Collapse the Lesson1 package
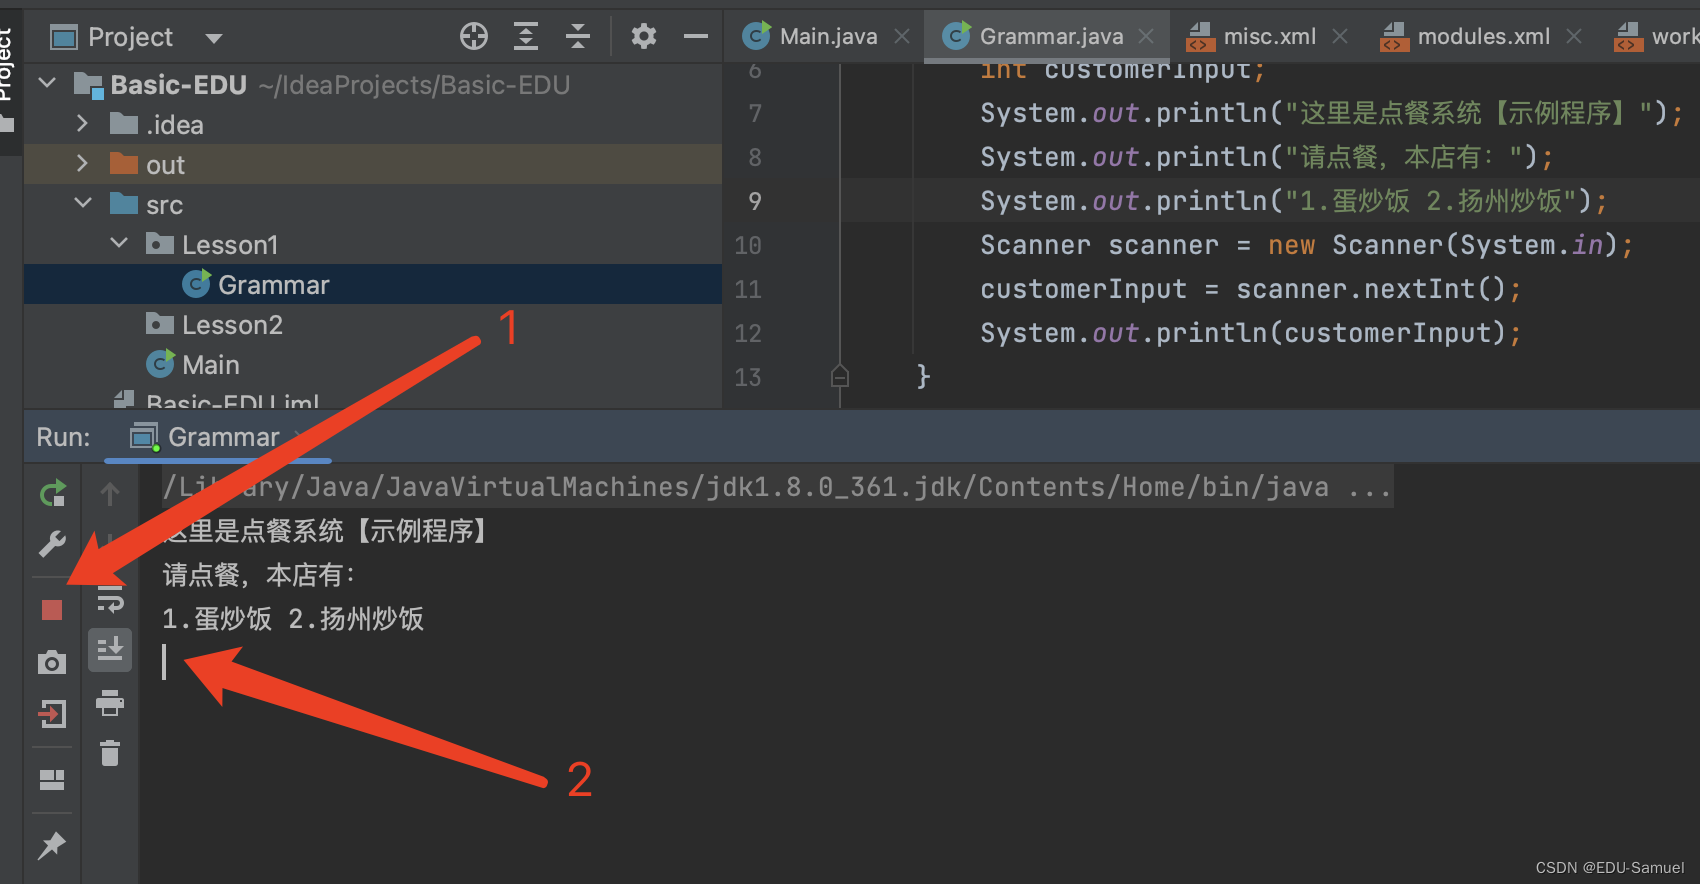 119,243
